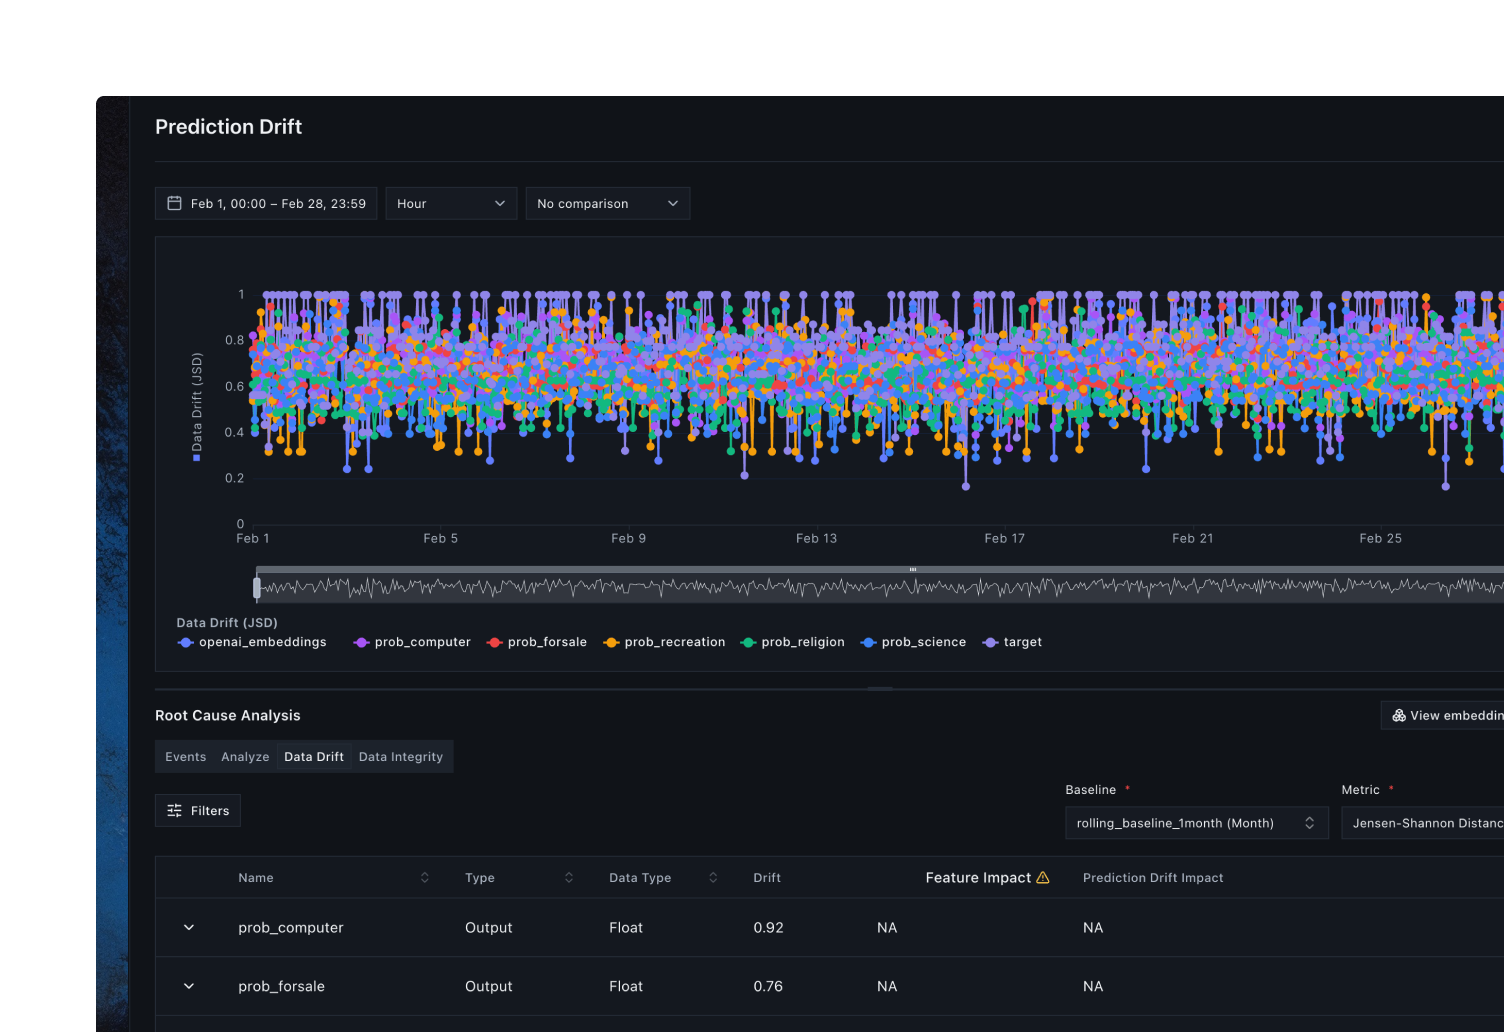Screen dimensions: 1504x1032
Task: Open the Jensen-Shannon Distance metric dropdown
Action: (x=1422, y=823)
